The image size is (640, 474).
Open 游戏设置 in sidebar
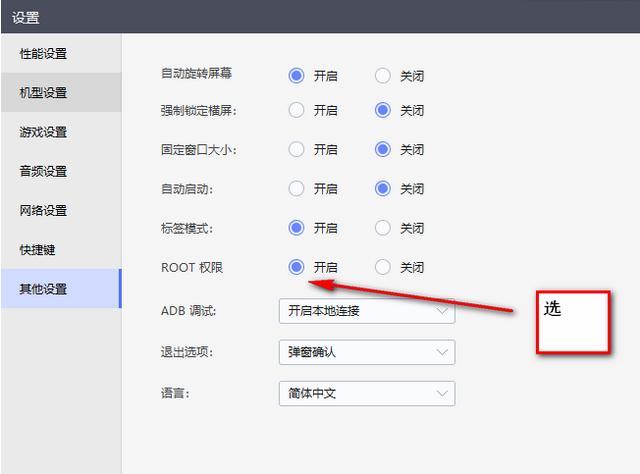44,132
